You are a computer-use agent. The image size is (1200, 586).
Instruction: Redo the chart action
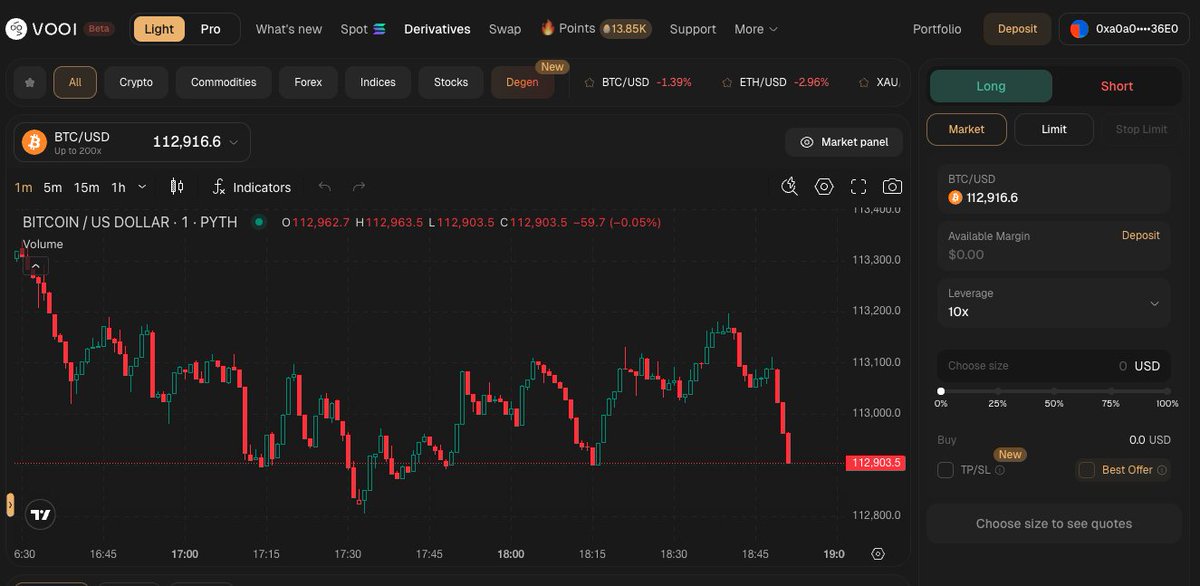359,187
